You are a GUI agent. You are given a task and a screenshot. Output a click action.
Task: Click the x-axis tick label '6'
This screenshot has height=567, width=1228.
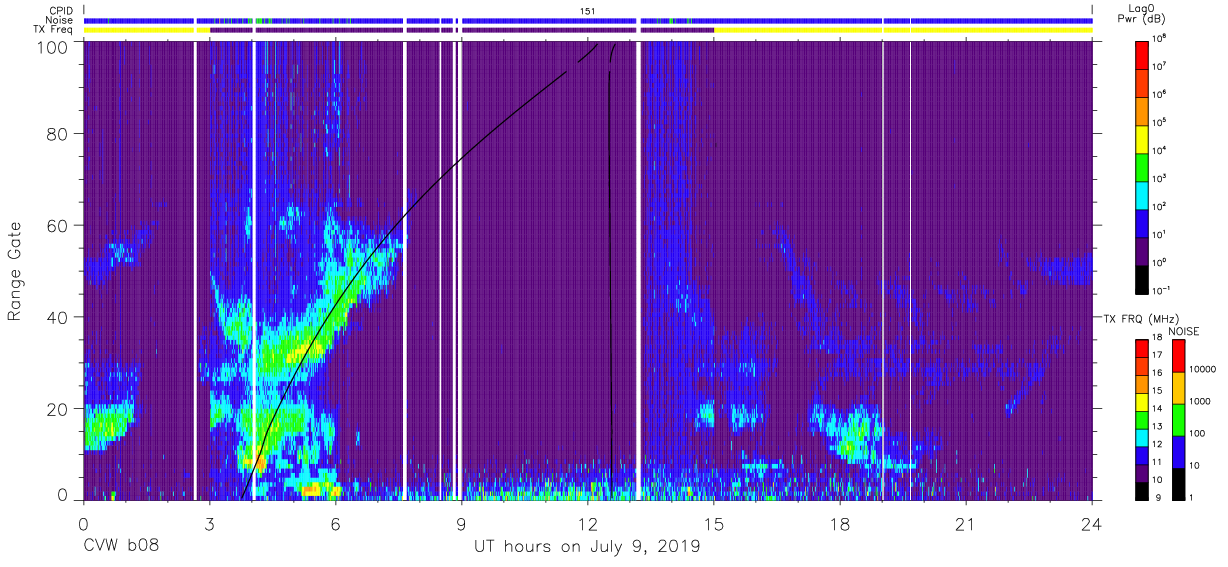coord(335,524)
